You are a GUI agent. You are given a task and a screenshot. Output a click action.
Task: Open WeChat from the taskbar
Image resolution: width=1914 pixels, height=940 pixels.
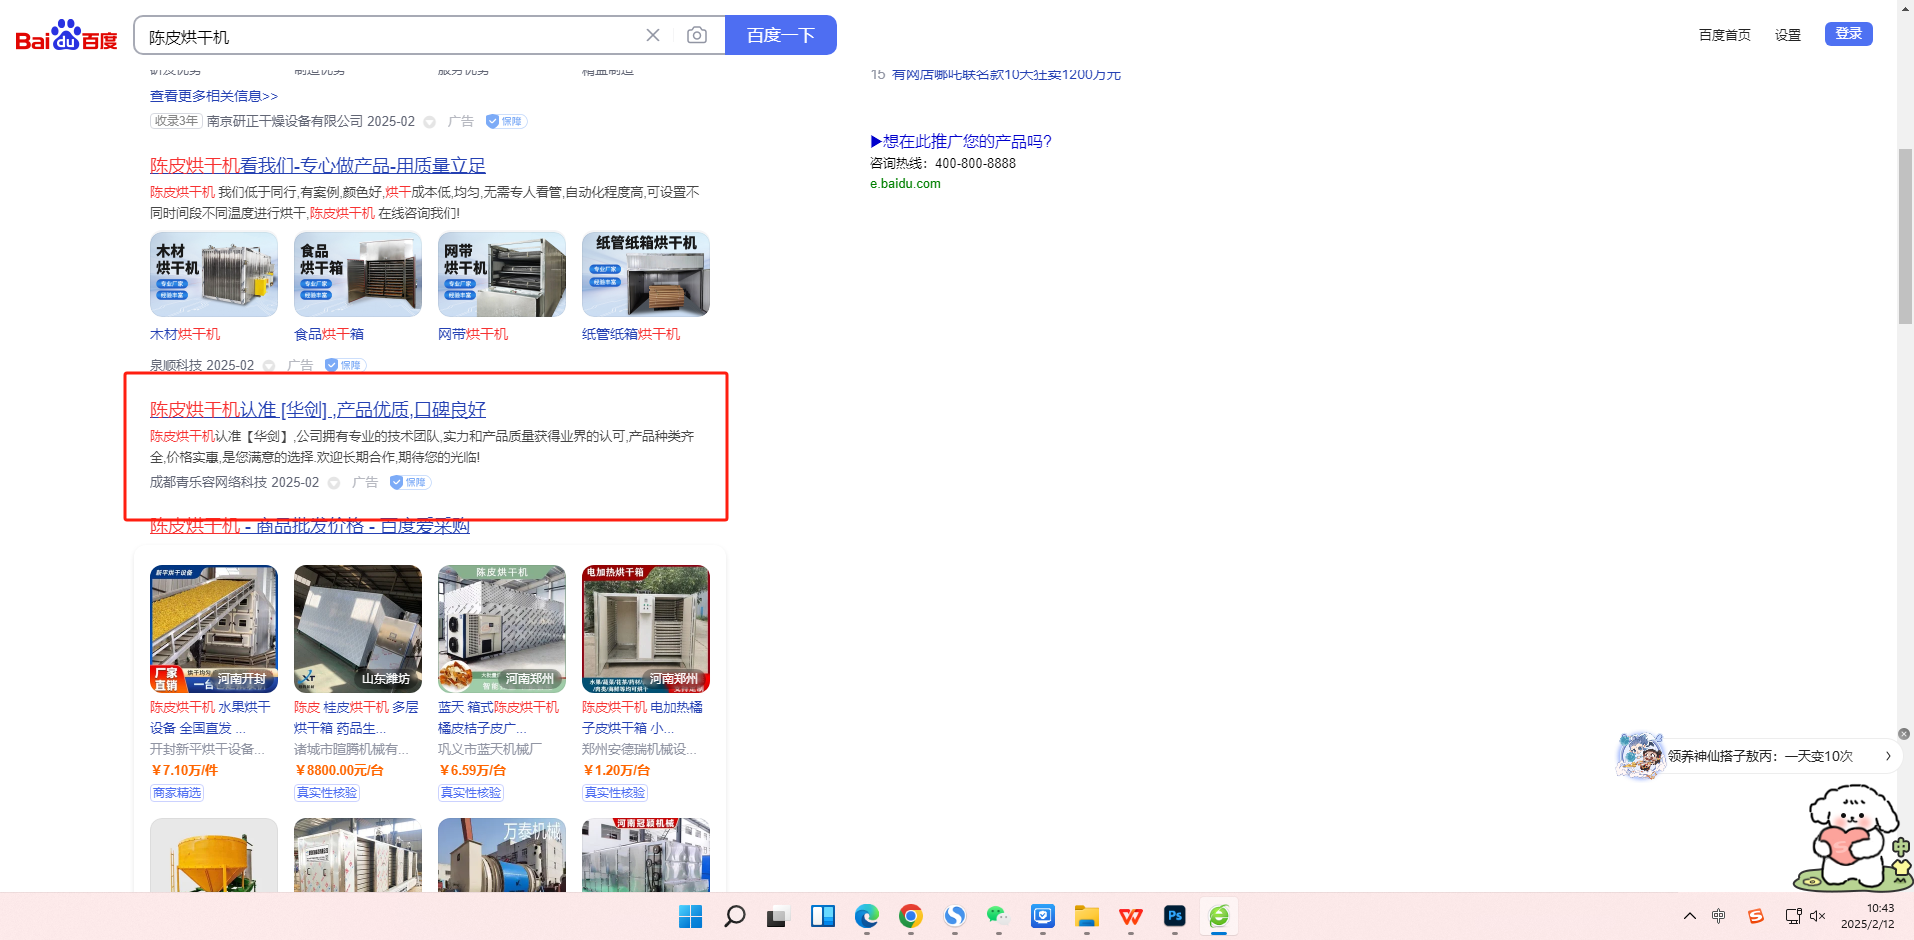click(x=998, y=916)
